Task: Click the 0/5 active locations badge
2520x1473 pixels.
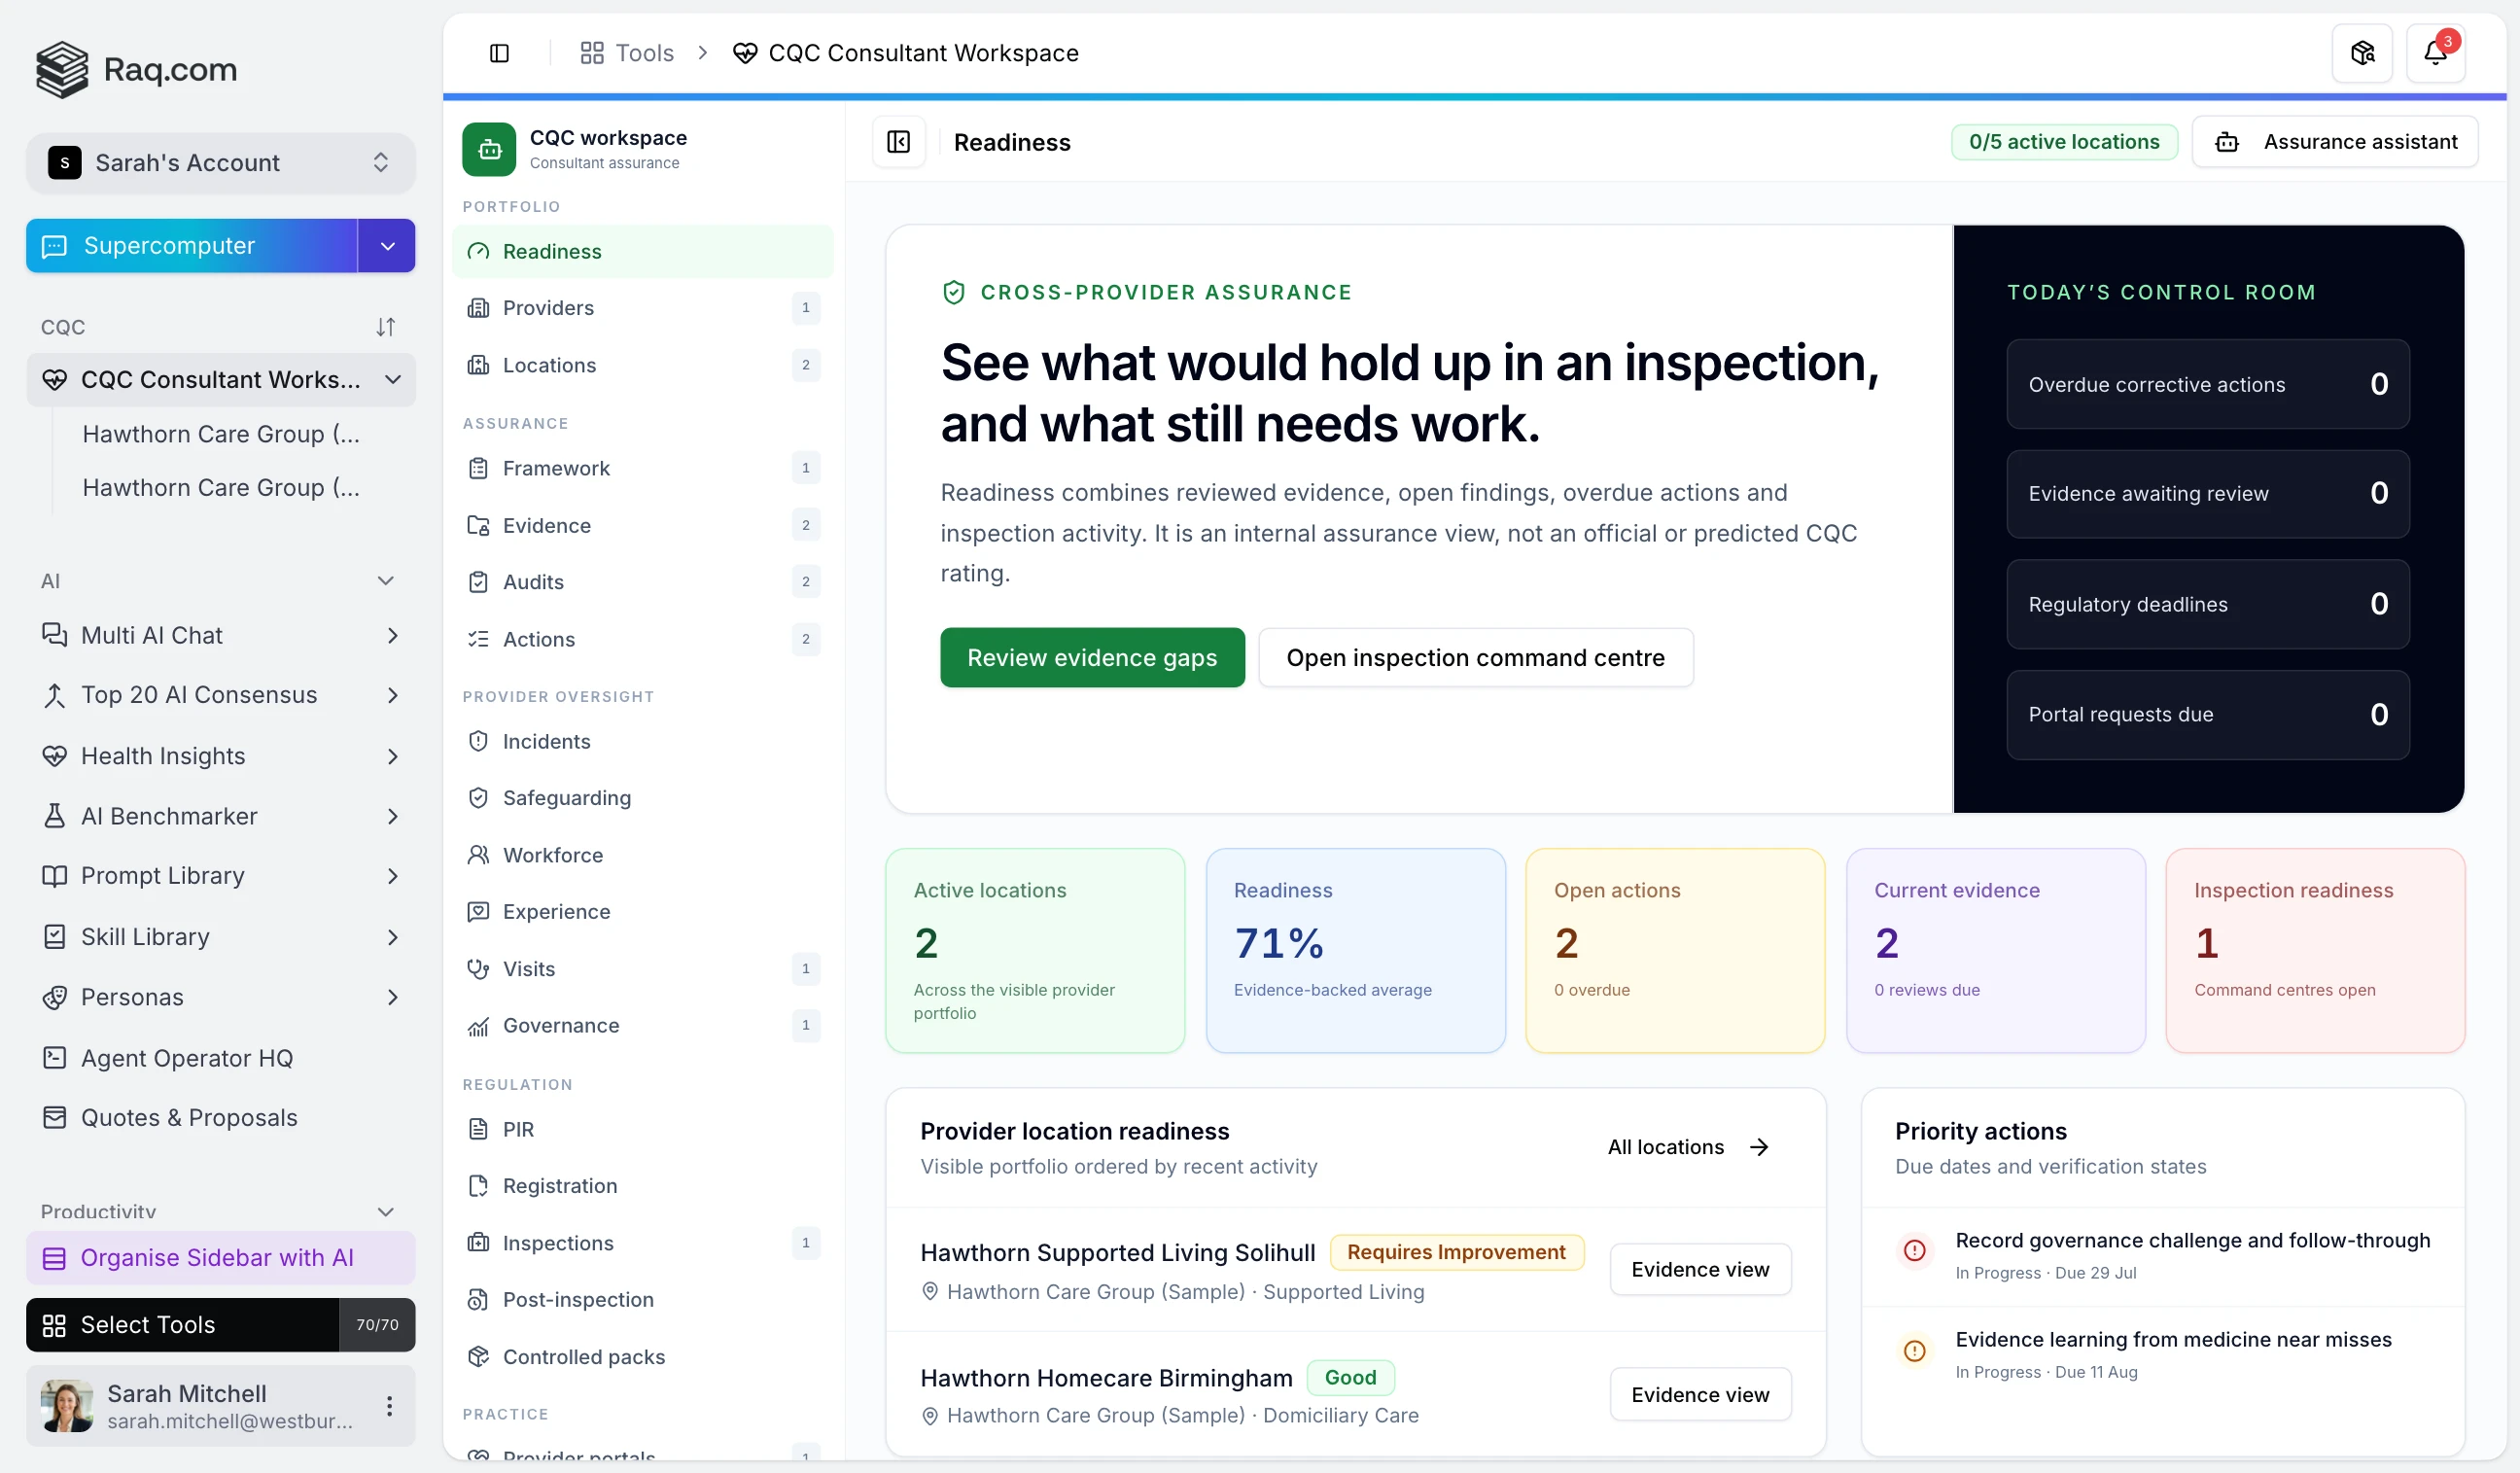Action: coord(2064,142)
